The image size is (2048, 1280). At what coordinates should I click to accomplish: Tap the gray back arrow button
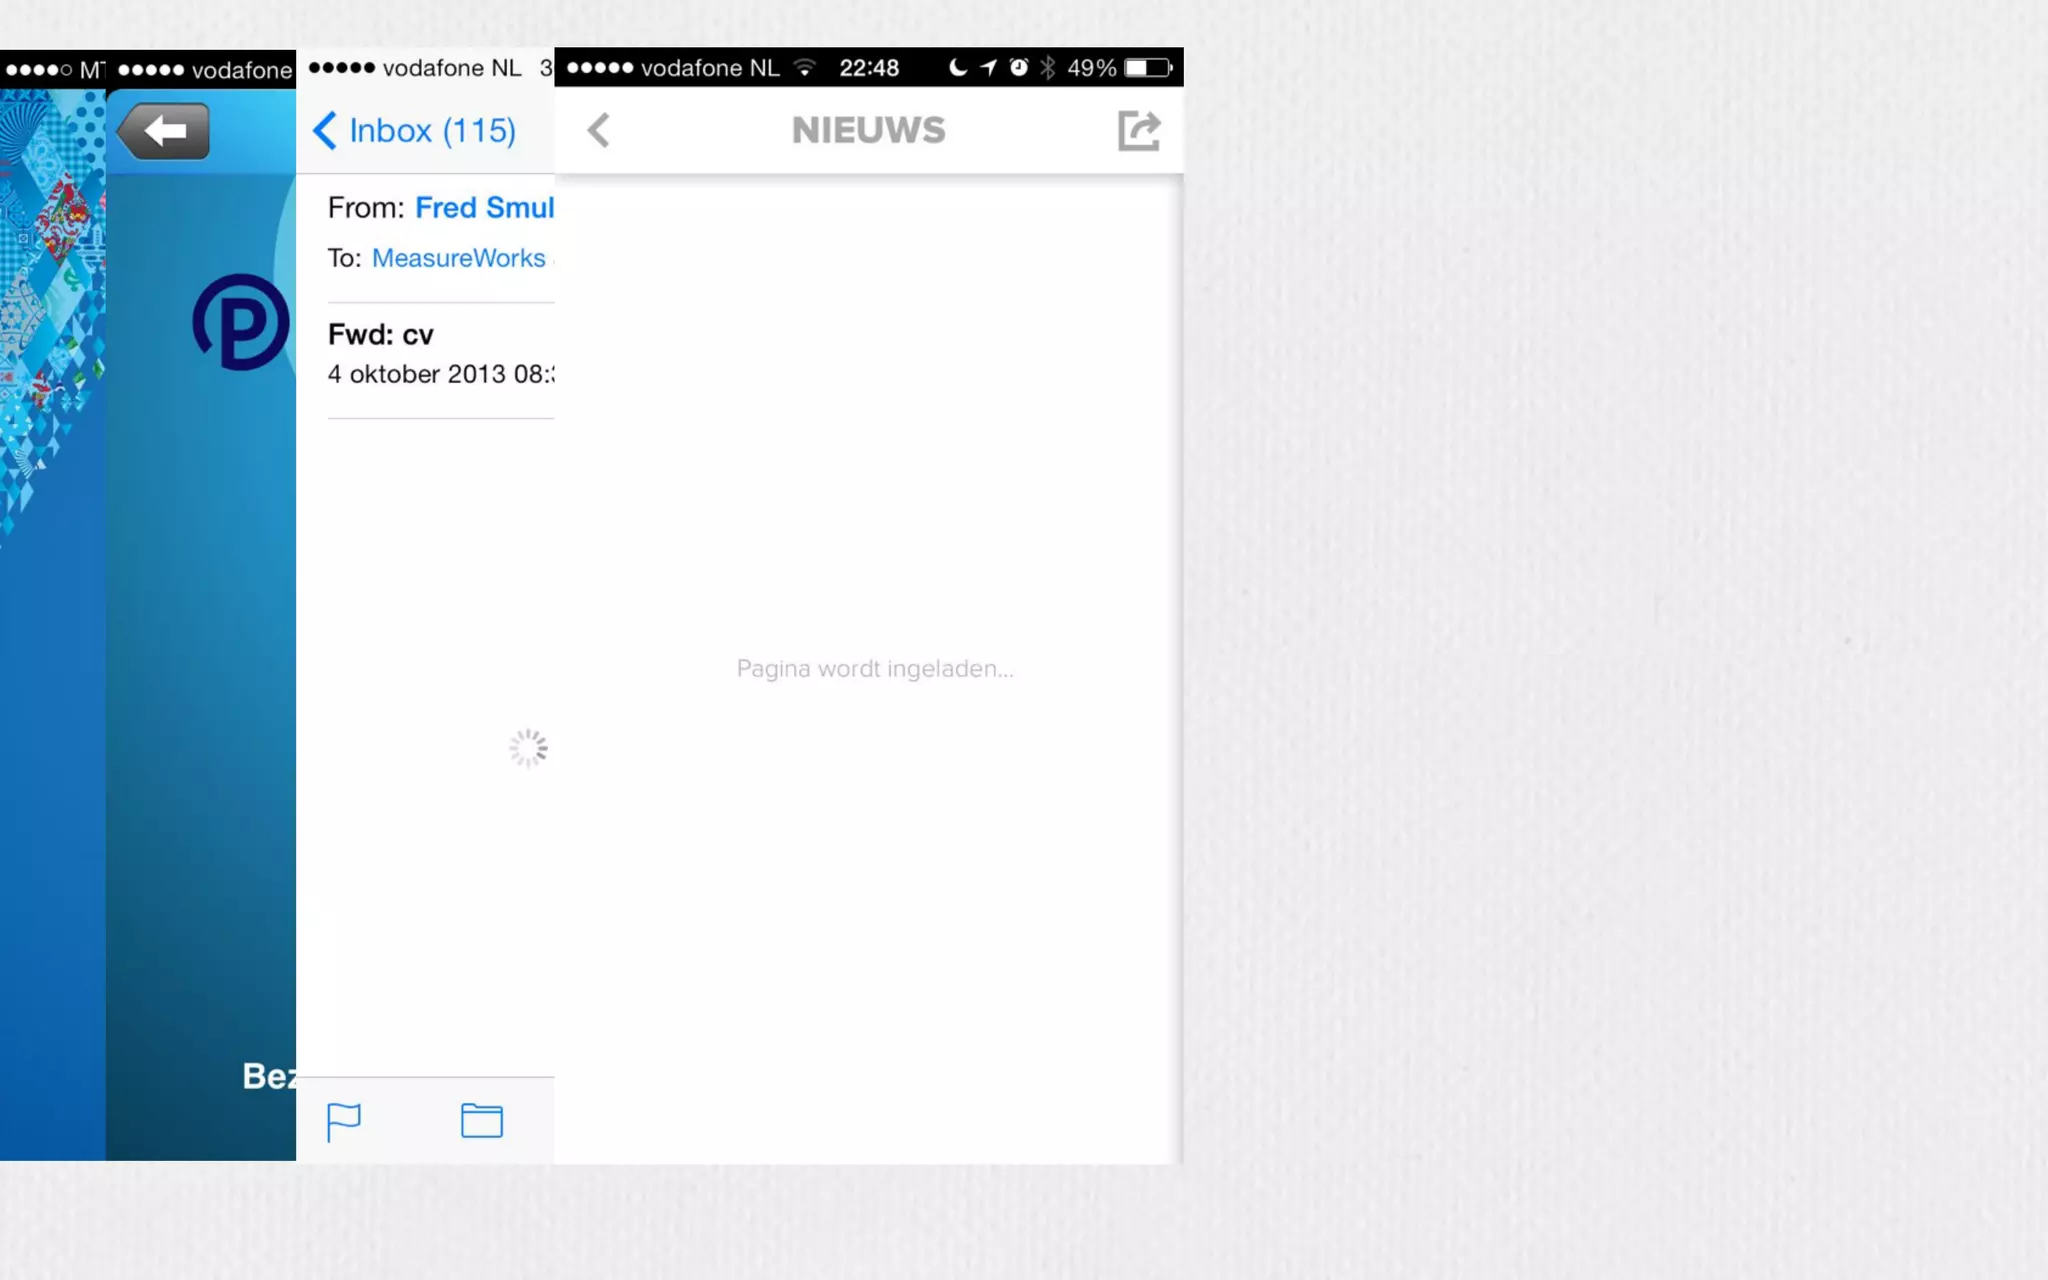coord(164,131)
